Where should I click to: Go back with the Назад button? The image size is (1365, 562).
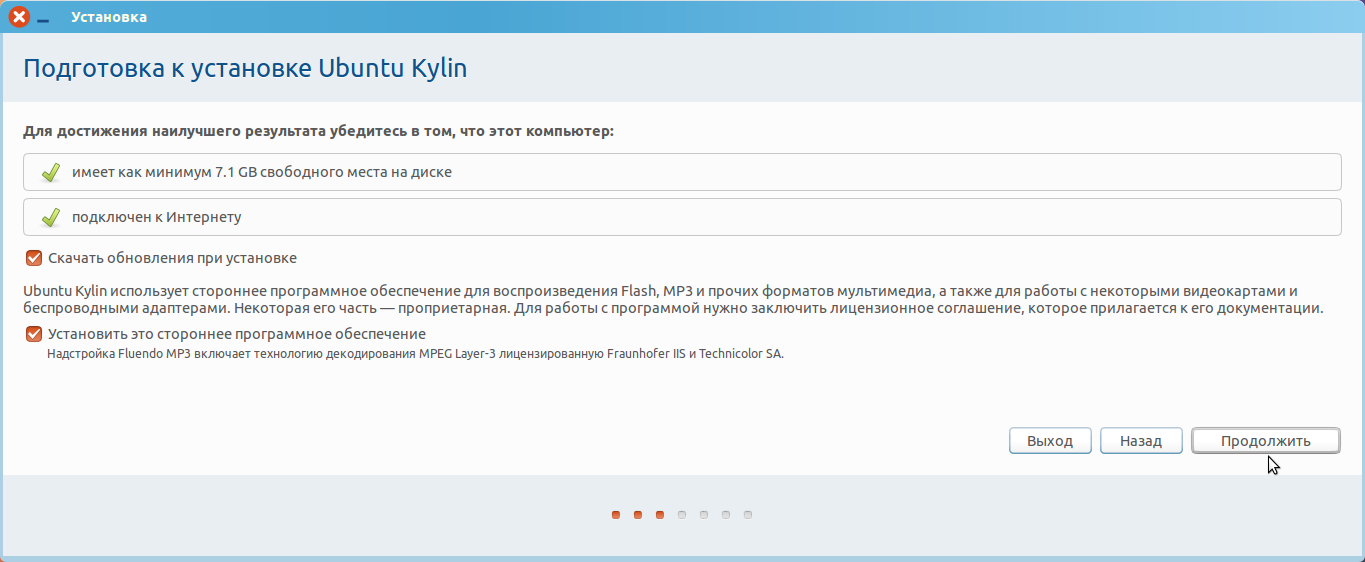click(1141, 441)
